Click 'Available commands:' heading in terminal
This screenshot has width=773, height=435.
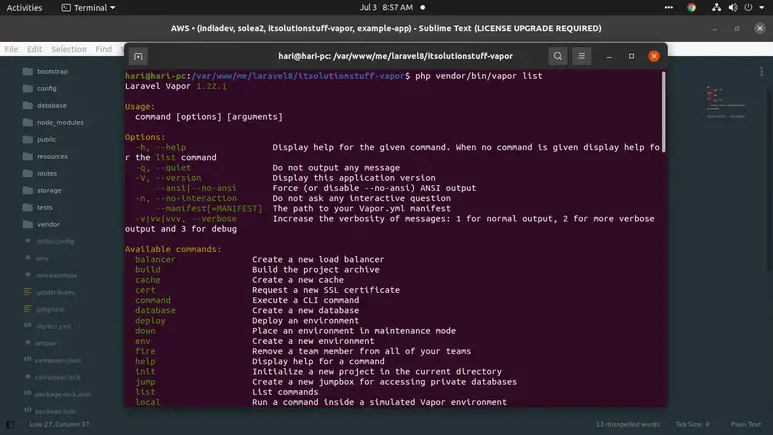tap(173, 249)
